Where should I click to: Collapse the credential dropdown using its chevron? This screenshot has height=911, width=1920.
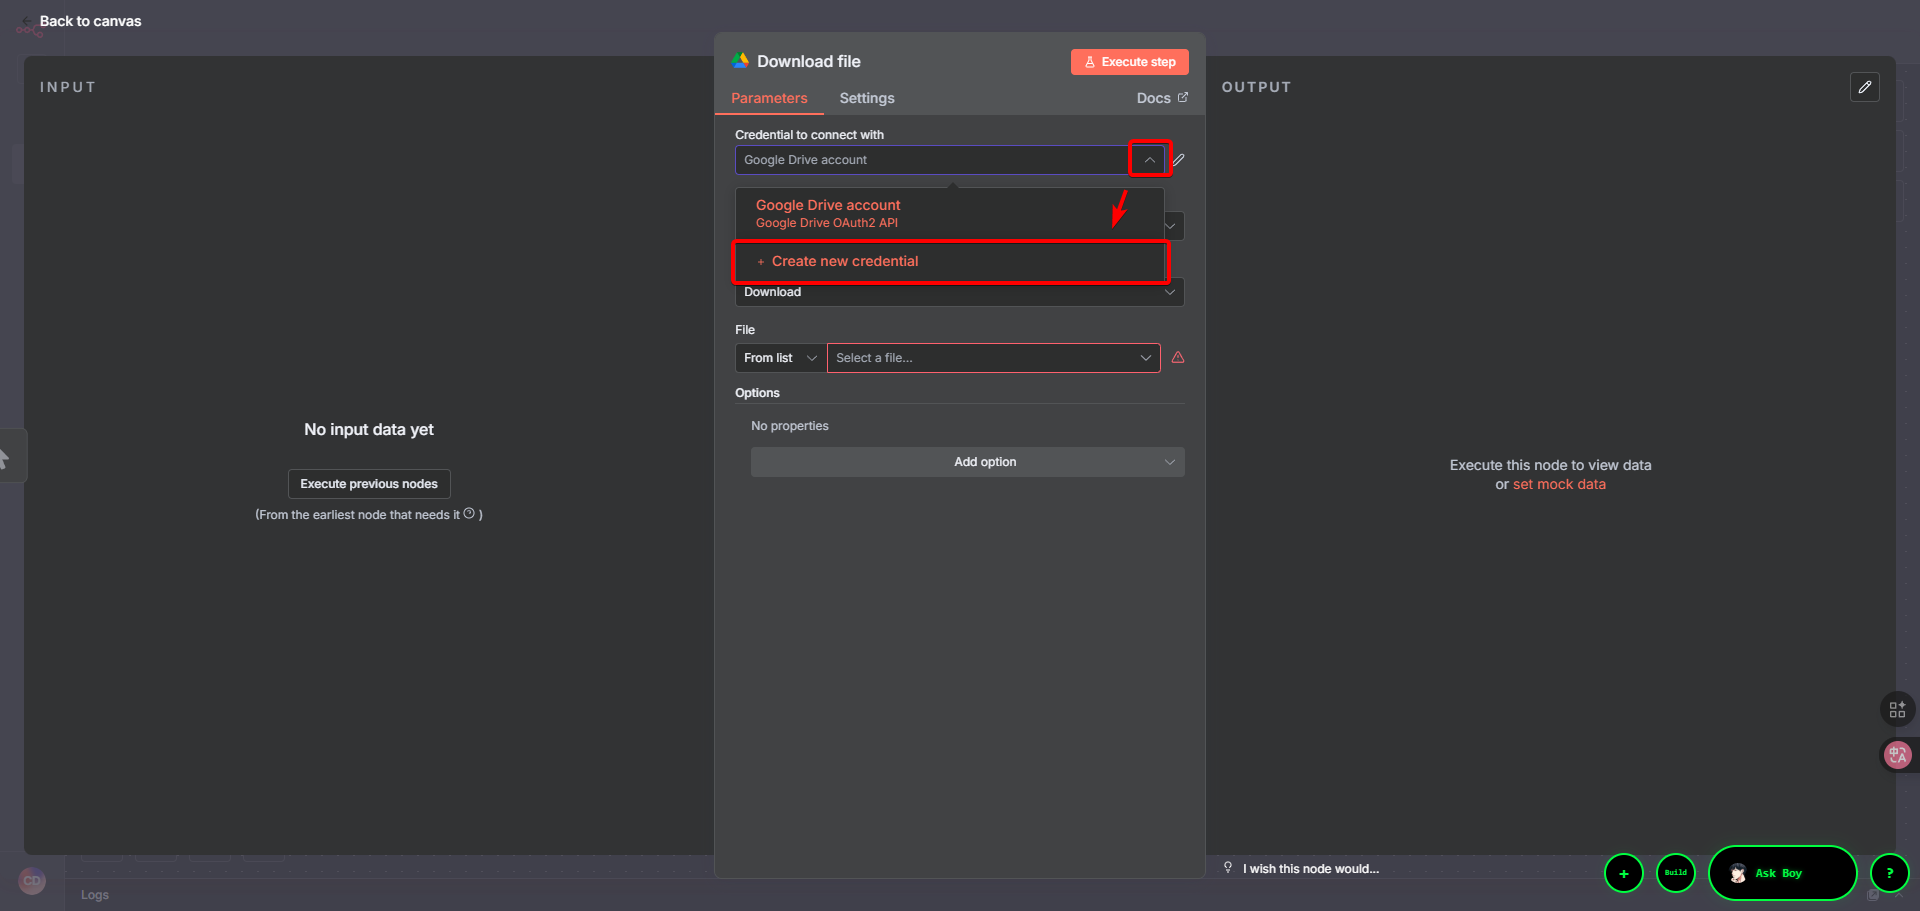click(x=1150, y=160)
